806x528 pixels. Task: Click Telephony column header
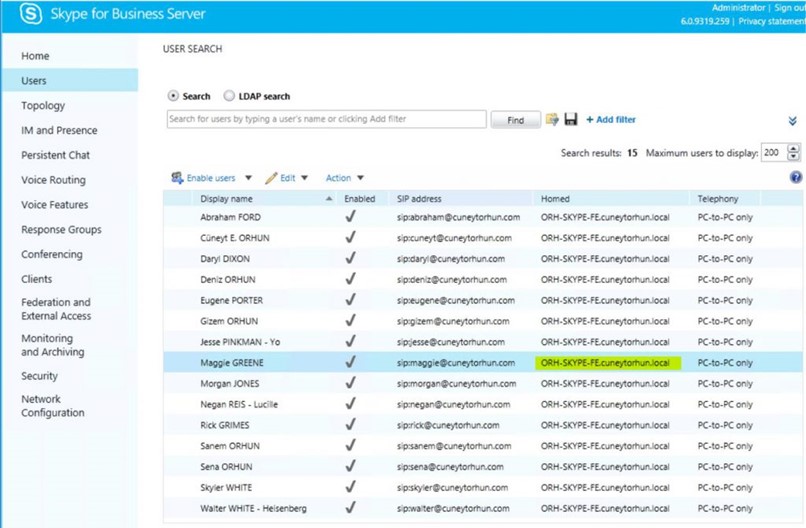point(718,198)
